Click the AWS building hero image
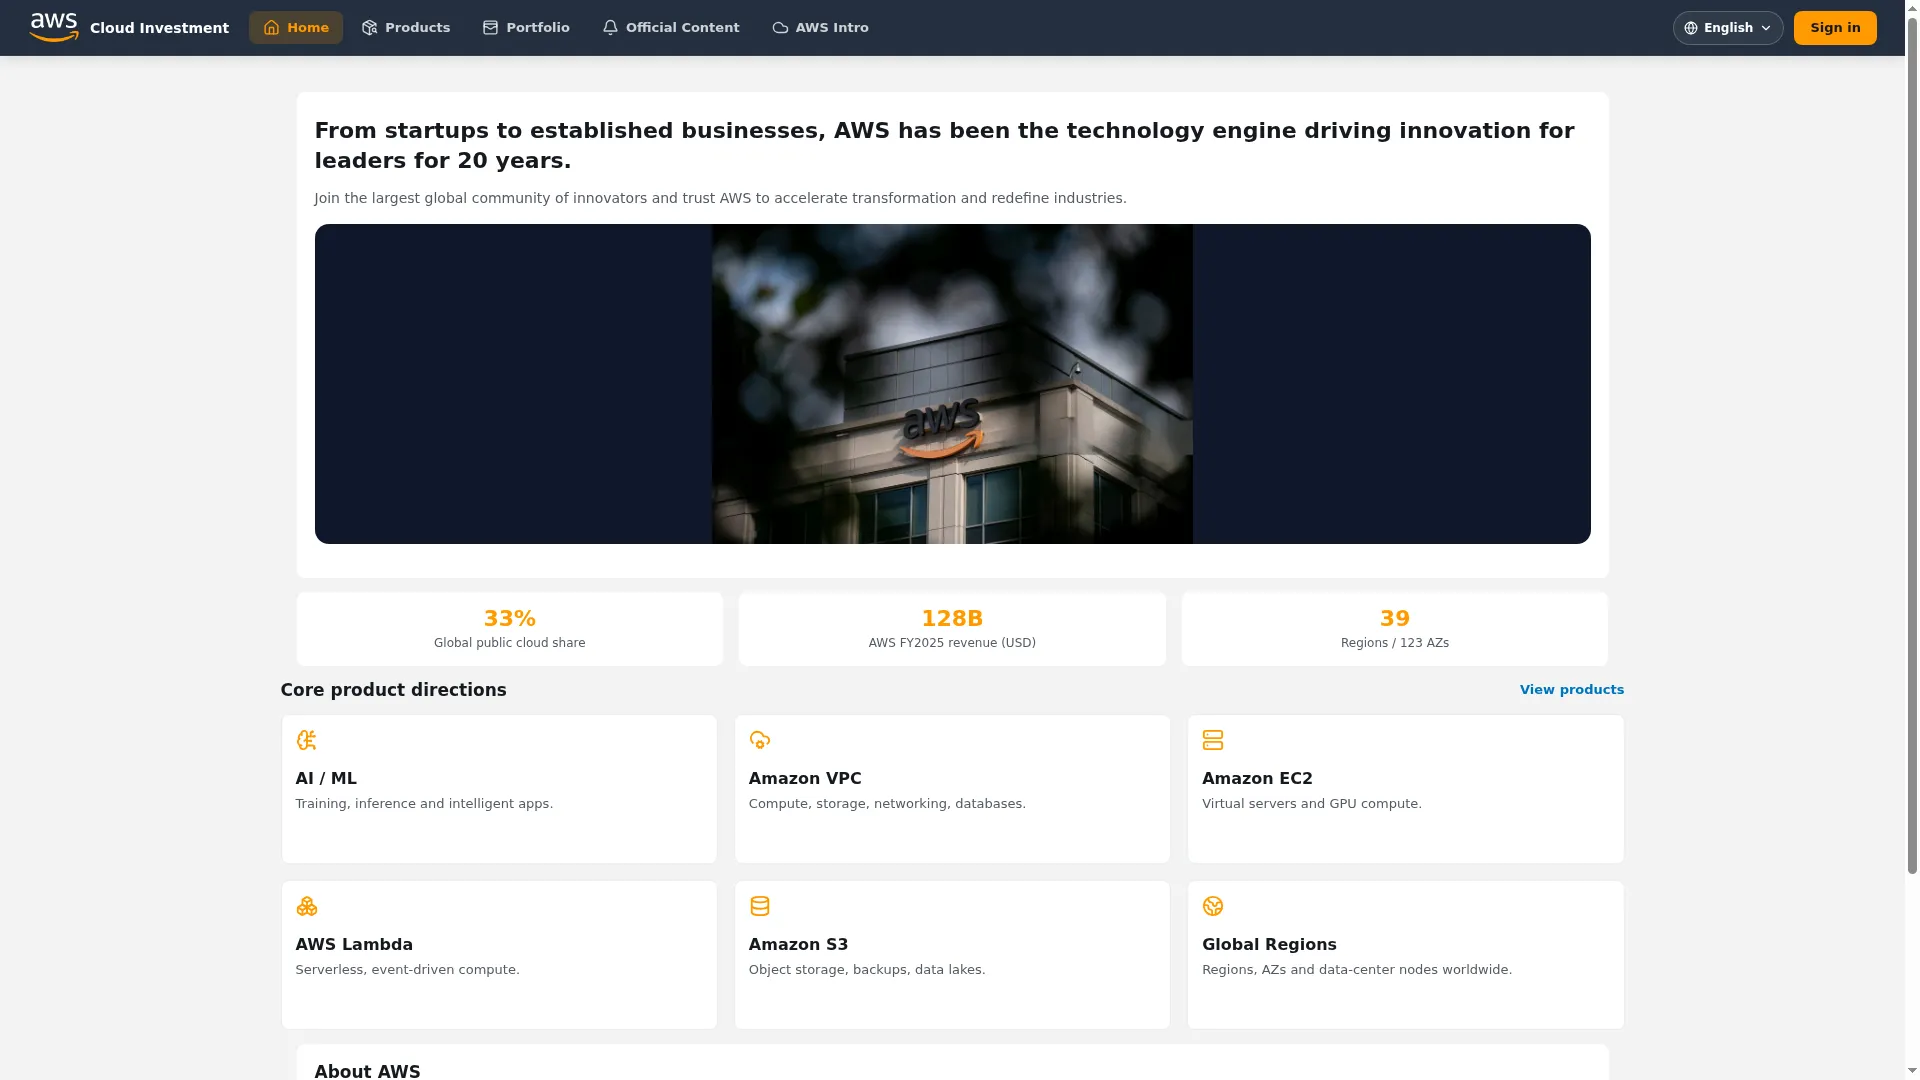Viewport: 1920px width, 1080px height. tap(952, 384)
